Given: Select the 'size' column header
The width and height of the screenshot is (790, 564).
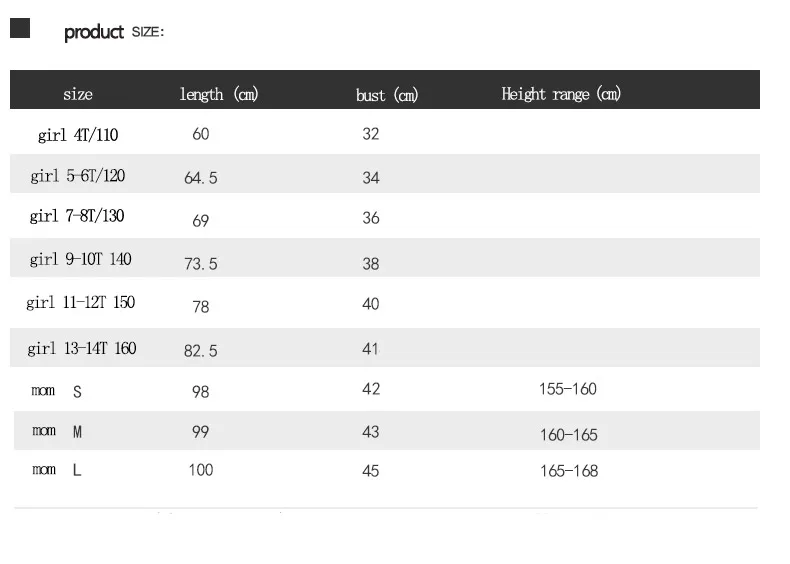Looking at the screenshot, I should tap(78, 94).
